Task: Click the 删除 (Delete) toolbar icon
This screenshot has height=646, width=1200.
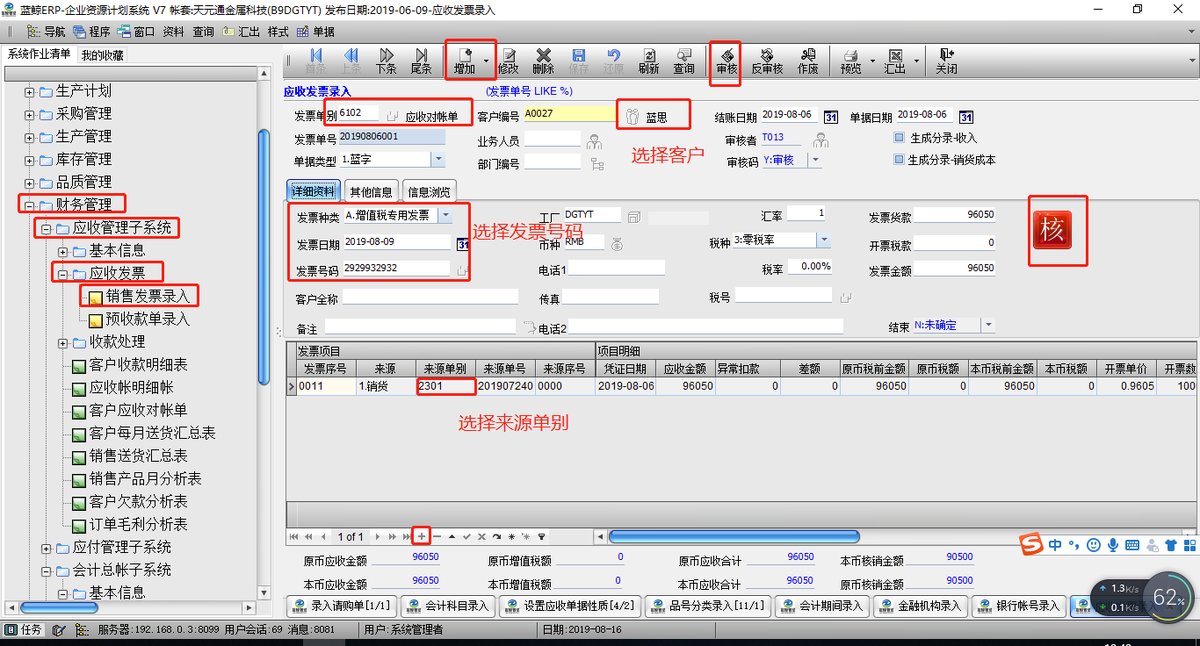Action: pos(543,60)
